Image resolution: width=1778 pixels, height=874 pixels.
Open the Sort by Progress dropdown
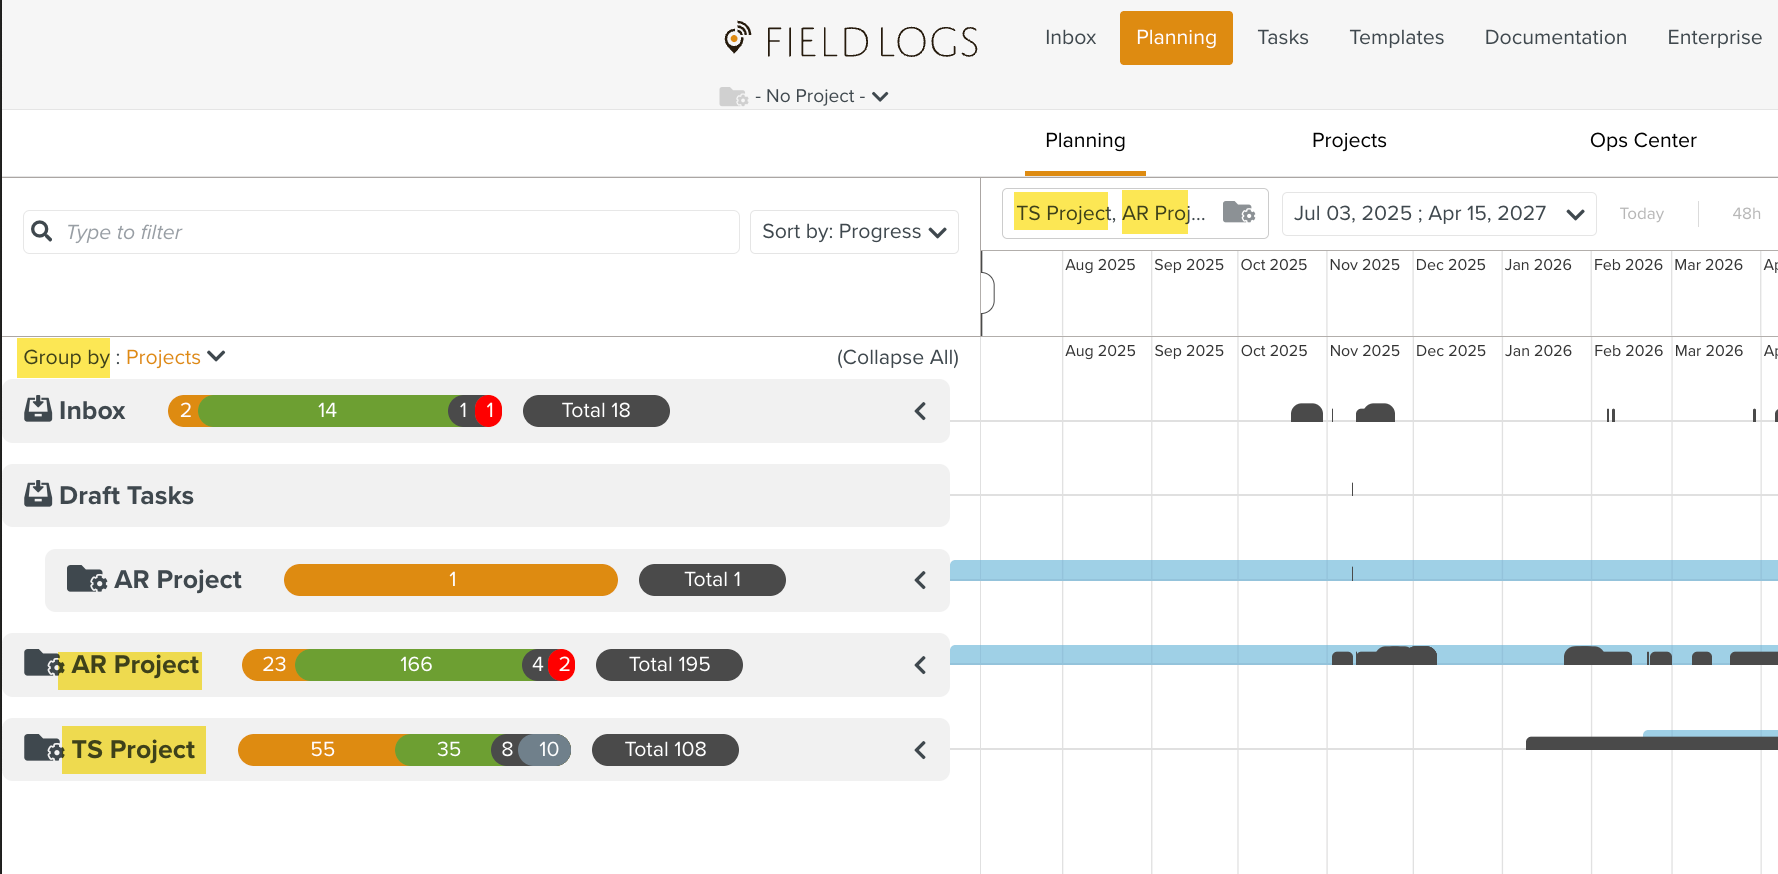[854, 232]
